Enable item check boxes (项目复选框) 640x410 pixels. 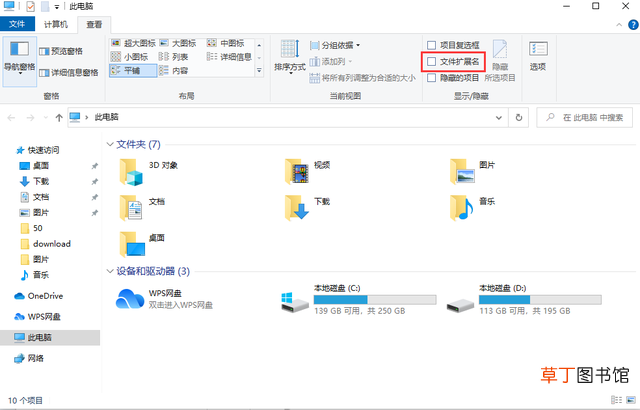click(x=453, y=45)
